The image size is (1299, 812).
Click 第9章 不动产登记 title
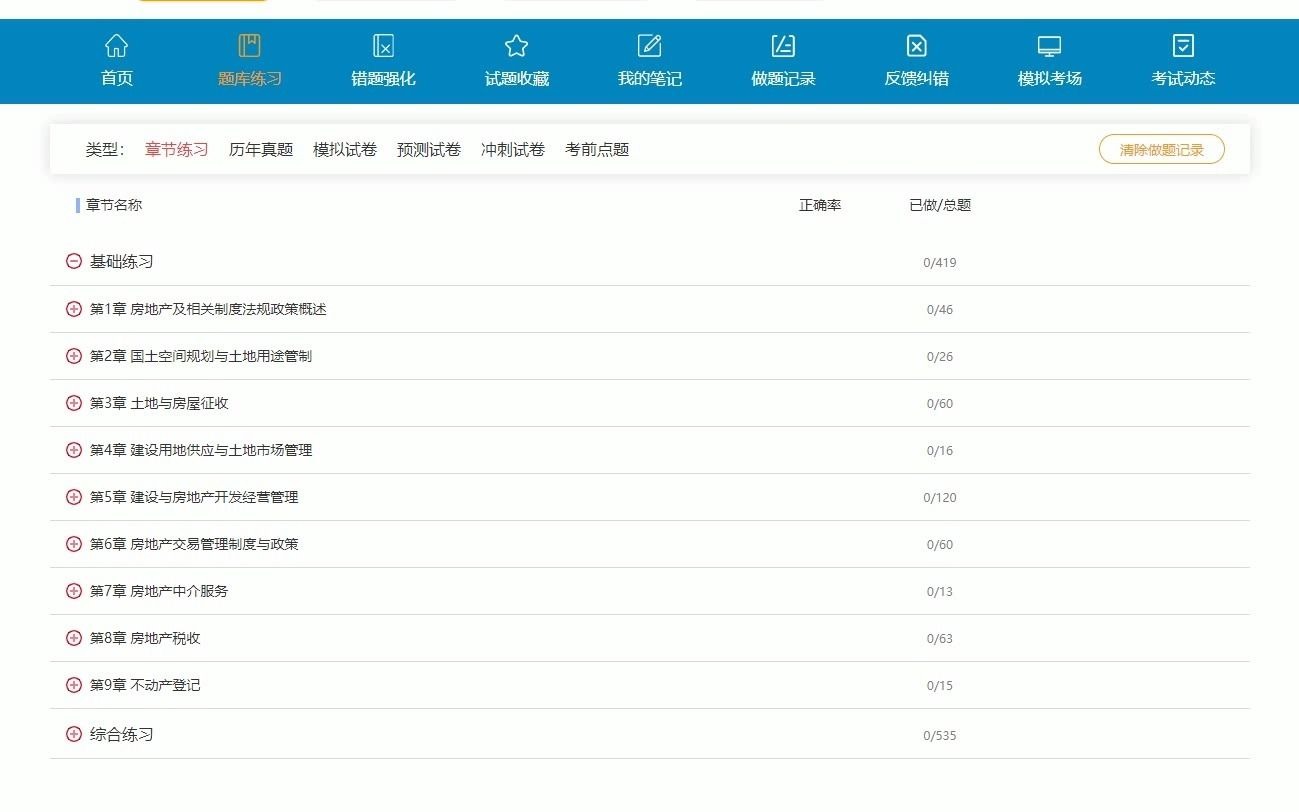tap(145, 685)
